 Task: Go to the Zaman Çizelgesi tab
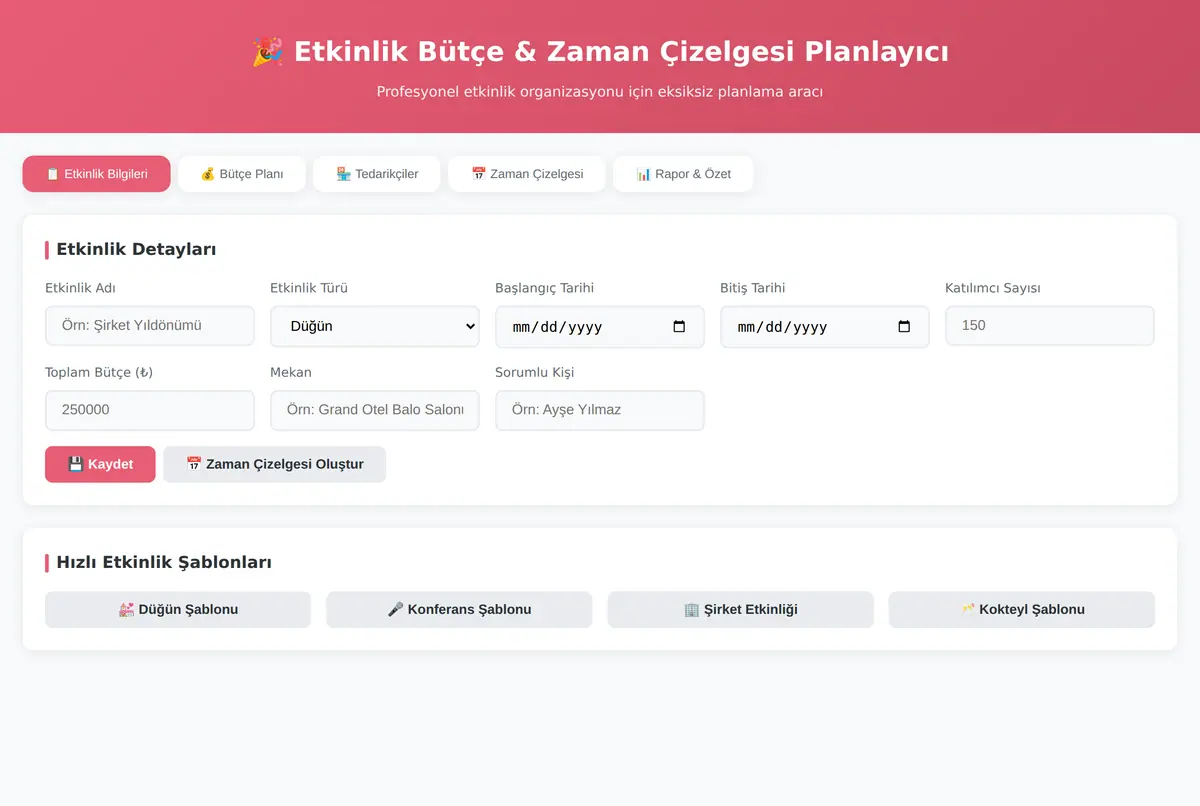pyautogui.click(x=527, y=174)
